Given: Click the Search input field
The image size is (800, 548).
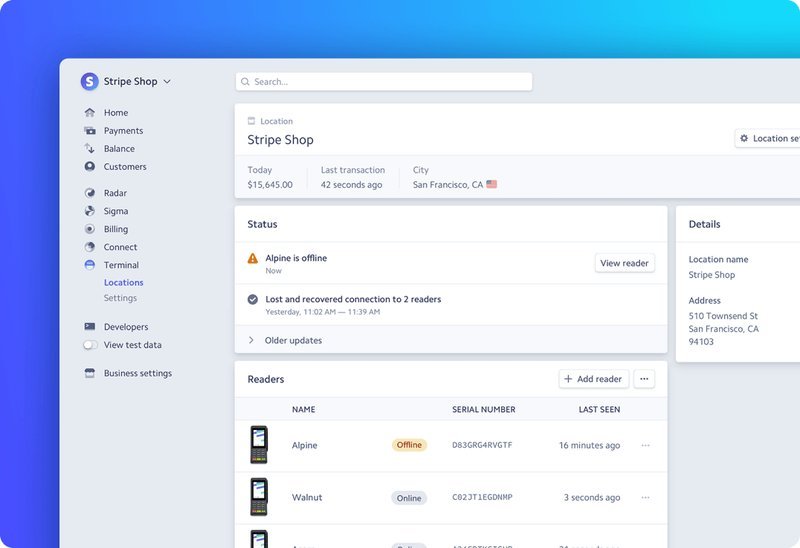Looking at the screenshot, I should pyautogui.click(x=384, y=82).
